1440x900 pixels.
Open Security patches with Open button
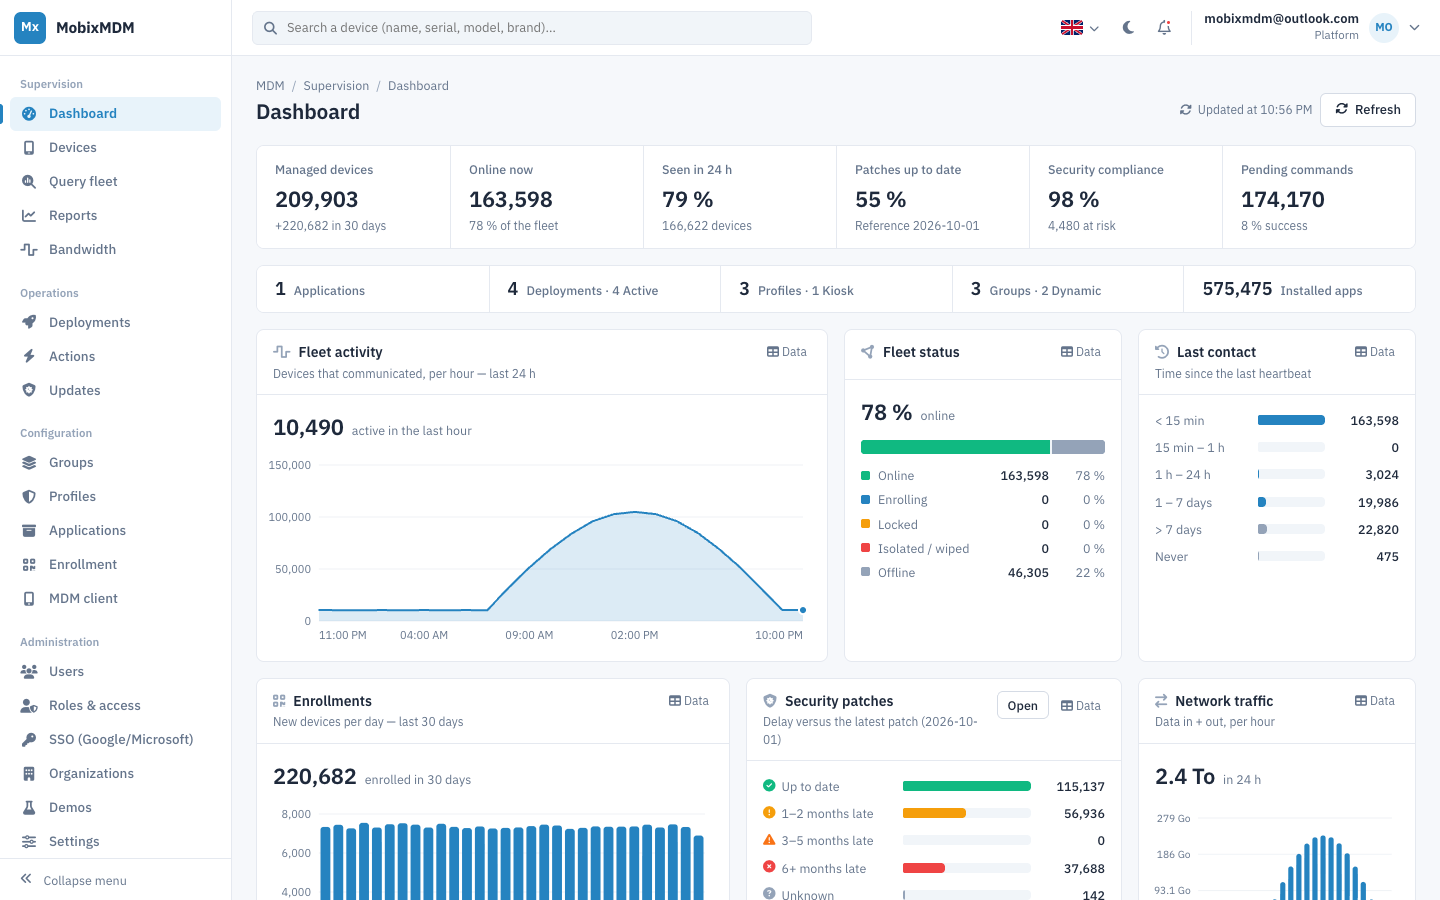click(1023, 706)
